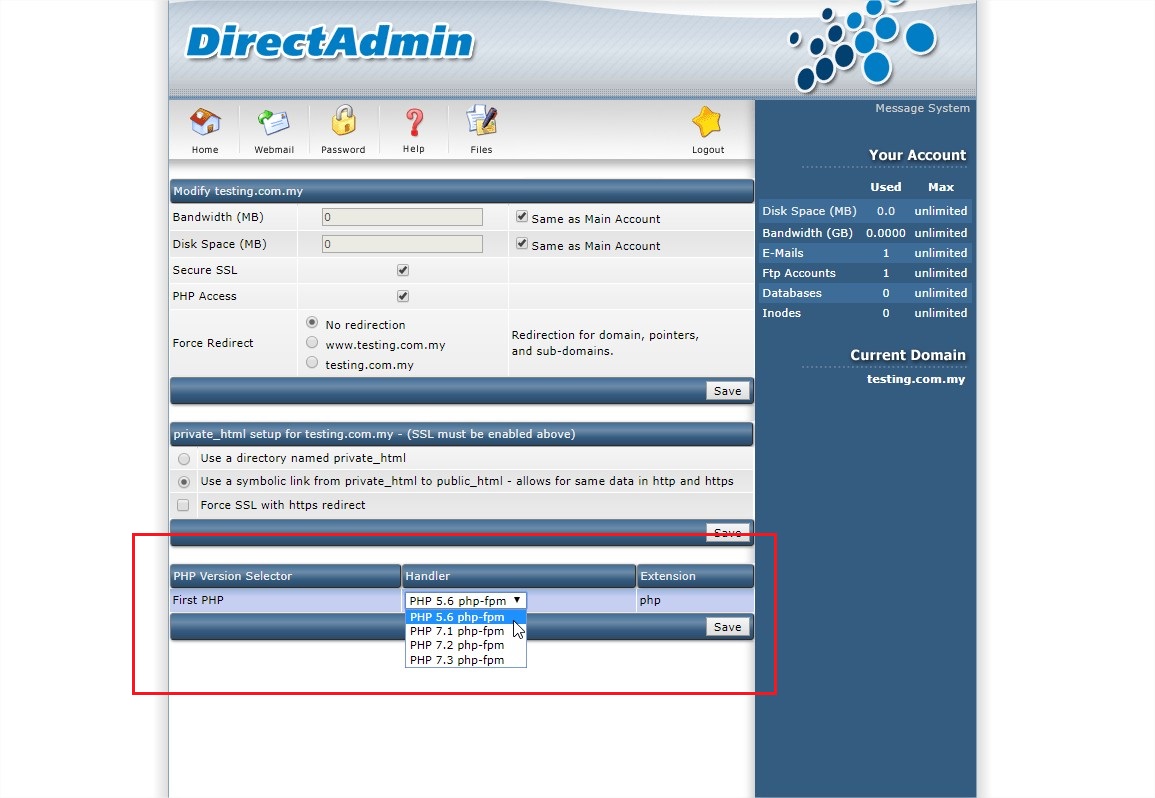Save the PHP Version Selector settings
Image resolution: width=1155 pixels, height=798 pixels.
(728, 627)
